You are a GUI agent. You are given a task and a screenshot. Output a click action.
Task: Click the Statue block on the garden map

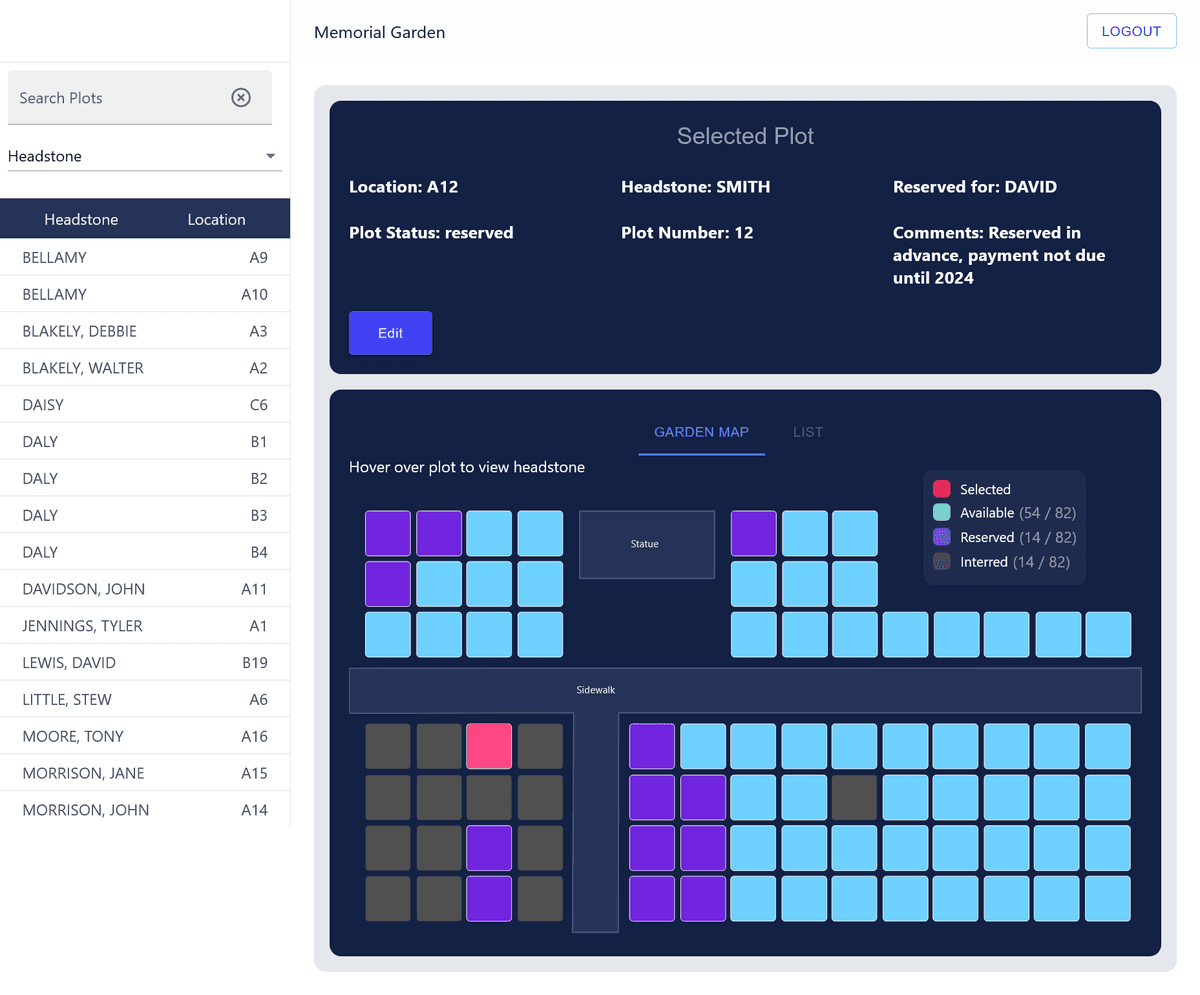tap(646, 544)
